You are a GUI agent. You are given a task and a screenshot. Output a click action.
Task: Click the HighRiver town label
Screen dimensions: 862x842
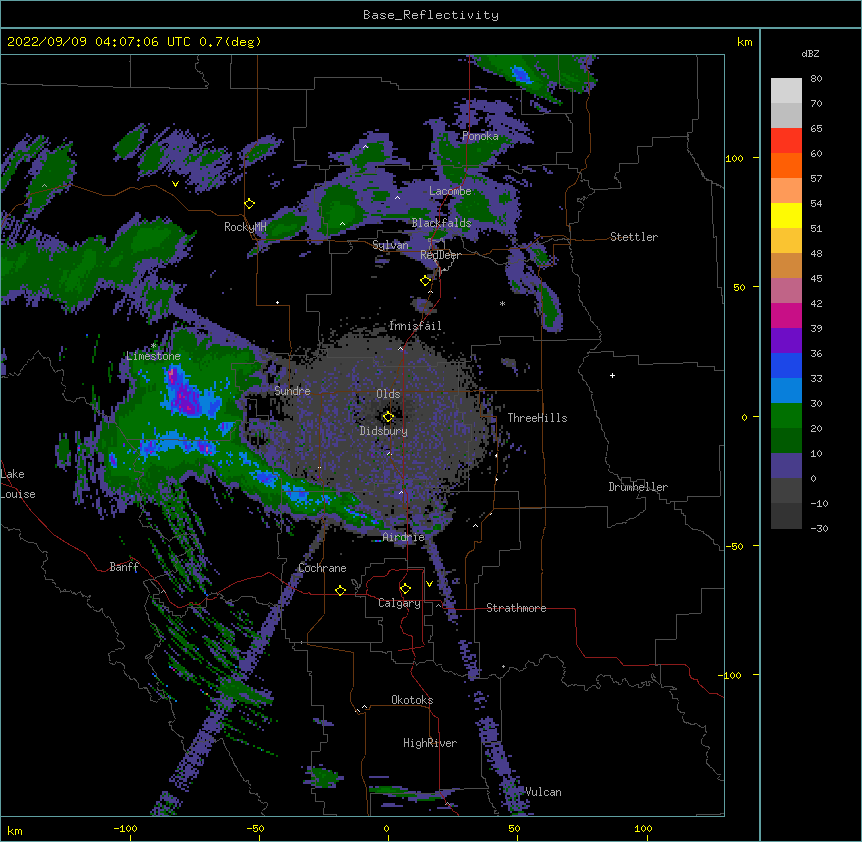point(430,743)
